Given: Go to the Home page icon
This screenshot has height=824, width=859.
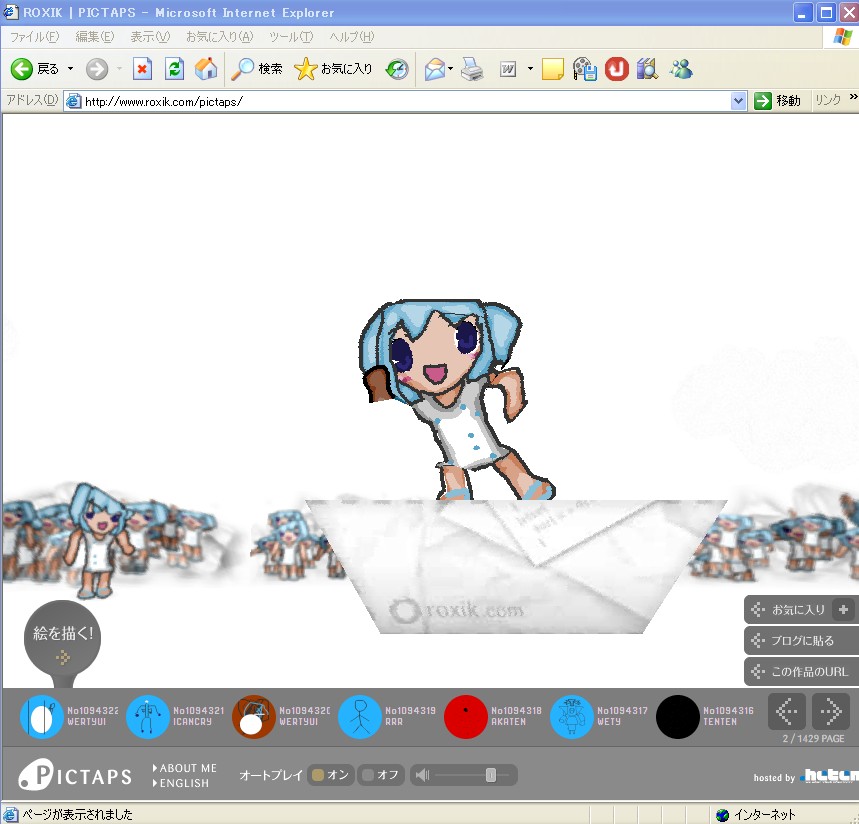Looking at the screenshot, I should (207, 69).
